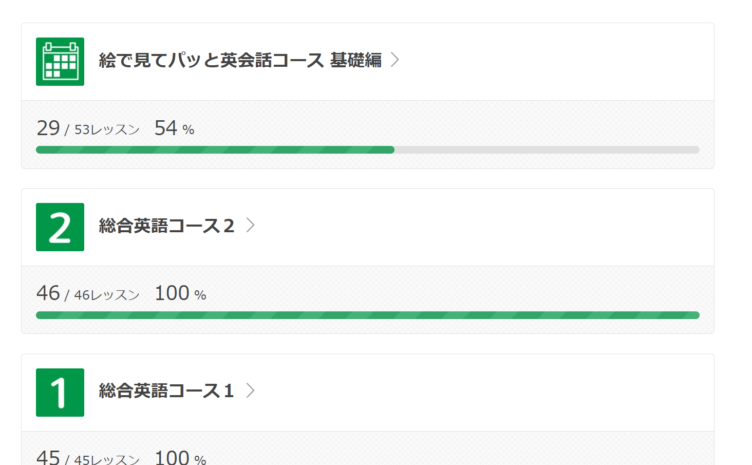Open the 総合英語コース1 title link
The width and height of the screenshot is (752, 465).
[x=166, y=391]
